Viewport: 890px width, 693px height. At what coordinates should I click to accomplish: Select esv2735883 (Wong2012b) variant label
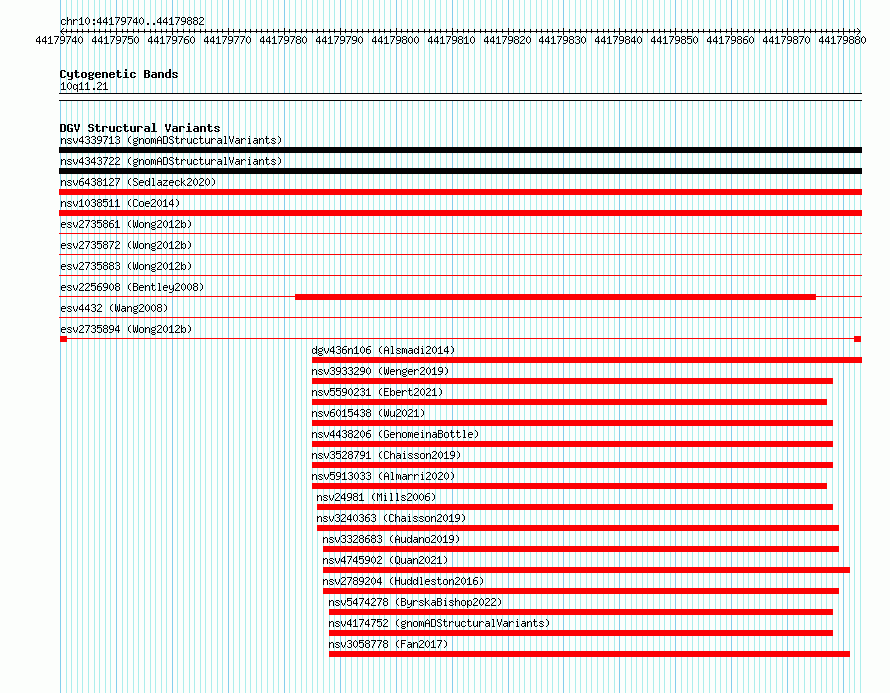(126, 266)
